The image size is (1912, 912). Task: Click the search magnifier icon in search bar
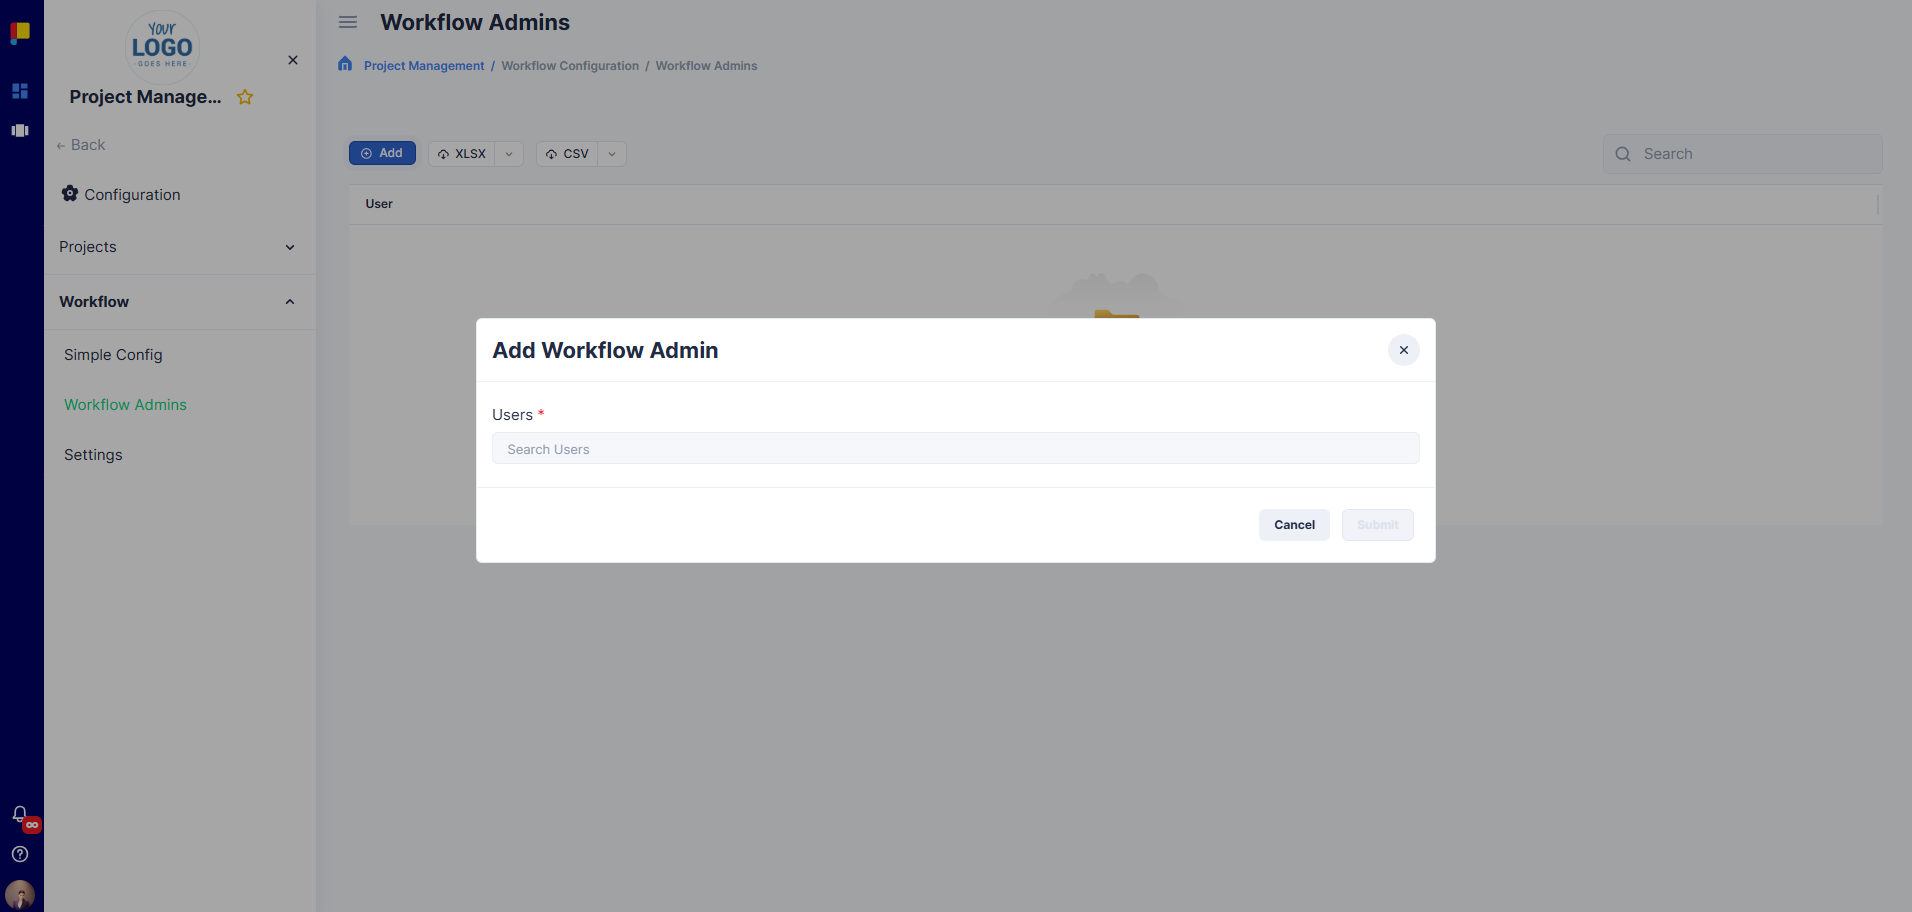[1624, 153]
